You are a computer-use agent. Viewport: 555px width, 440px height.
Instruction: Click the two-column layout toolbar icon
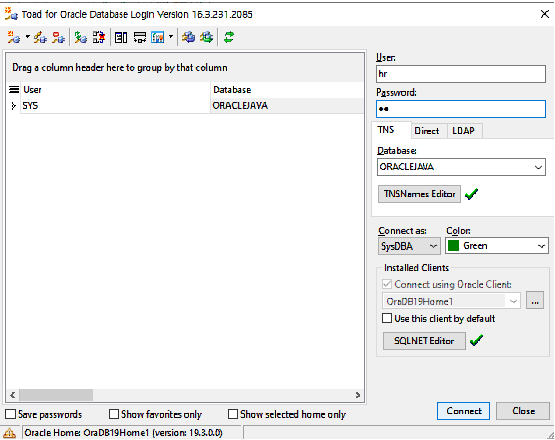(121, 37)
